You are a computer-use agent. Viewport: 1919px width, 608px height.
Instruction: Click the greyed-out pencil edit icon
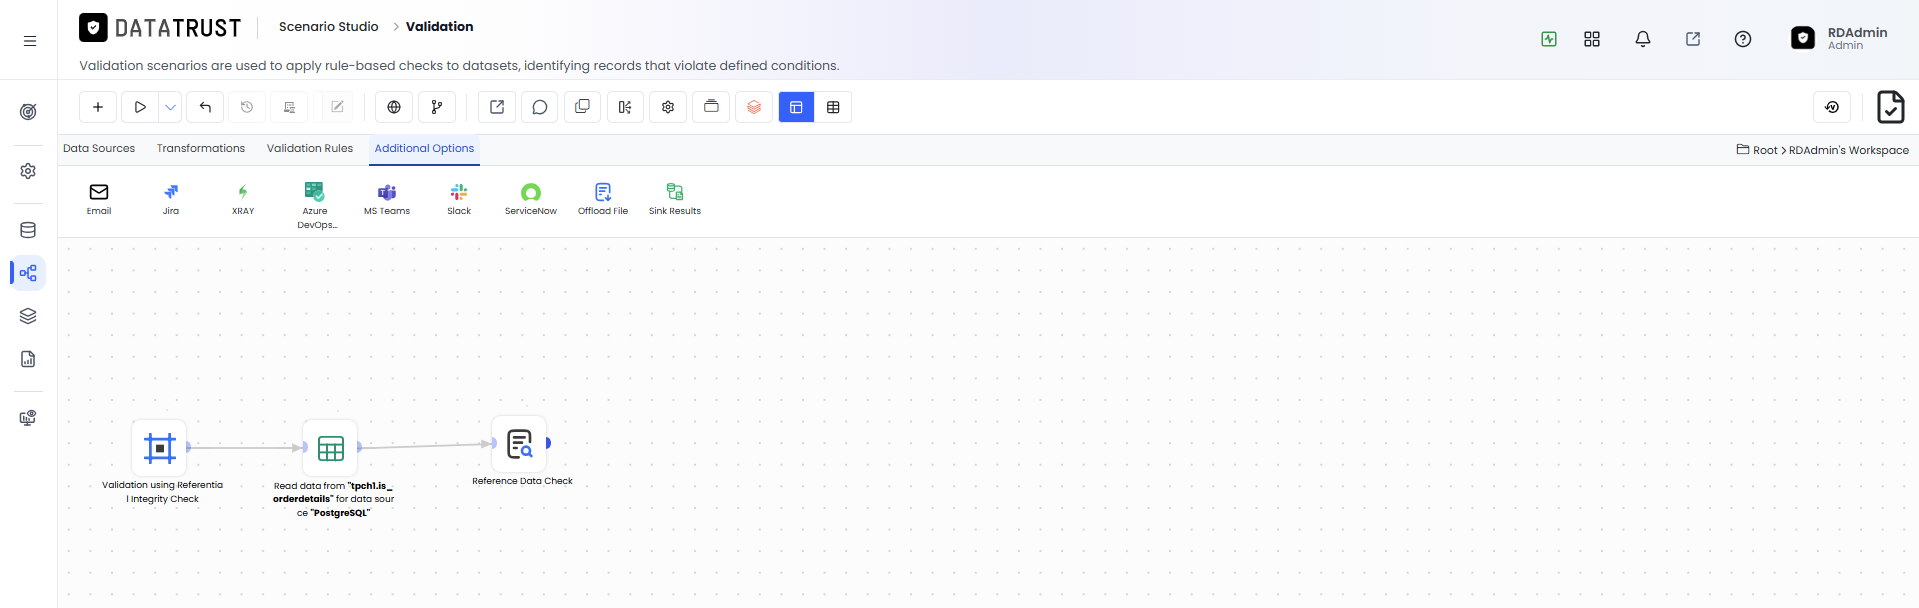(337, 107)
